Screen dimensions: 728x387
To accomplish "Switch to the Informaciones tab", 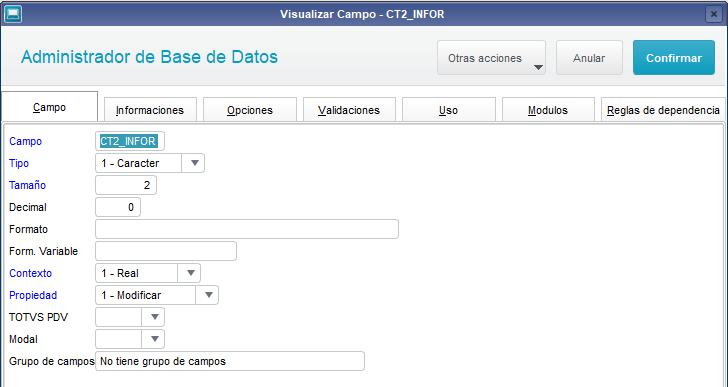I will point(150,110).
